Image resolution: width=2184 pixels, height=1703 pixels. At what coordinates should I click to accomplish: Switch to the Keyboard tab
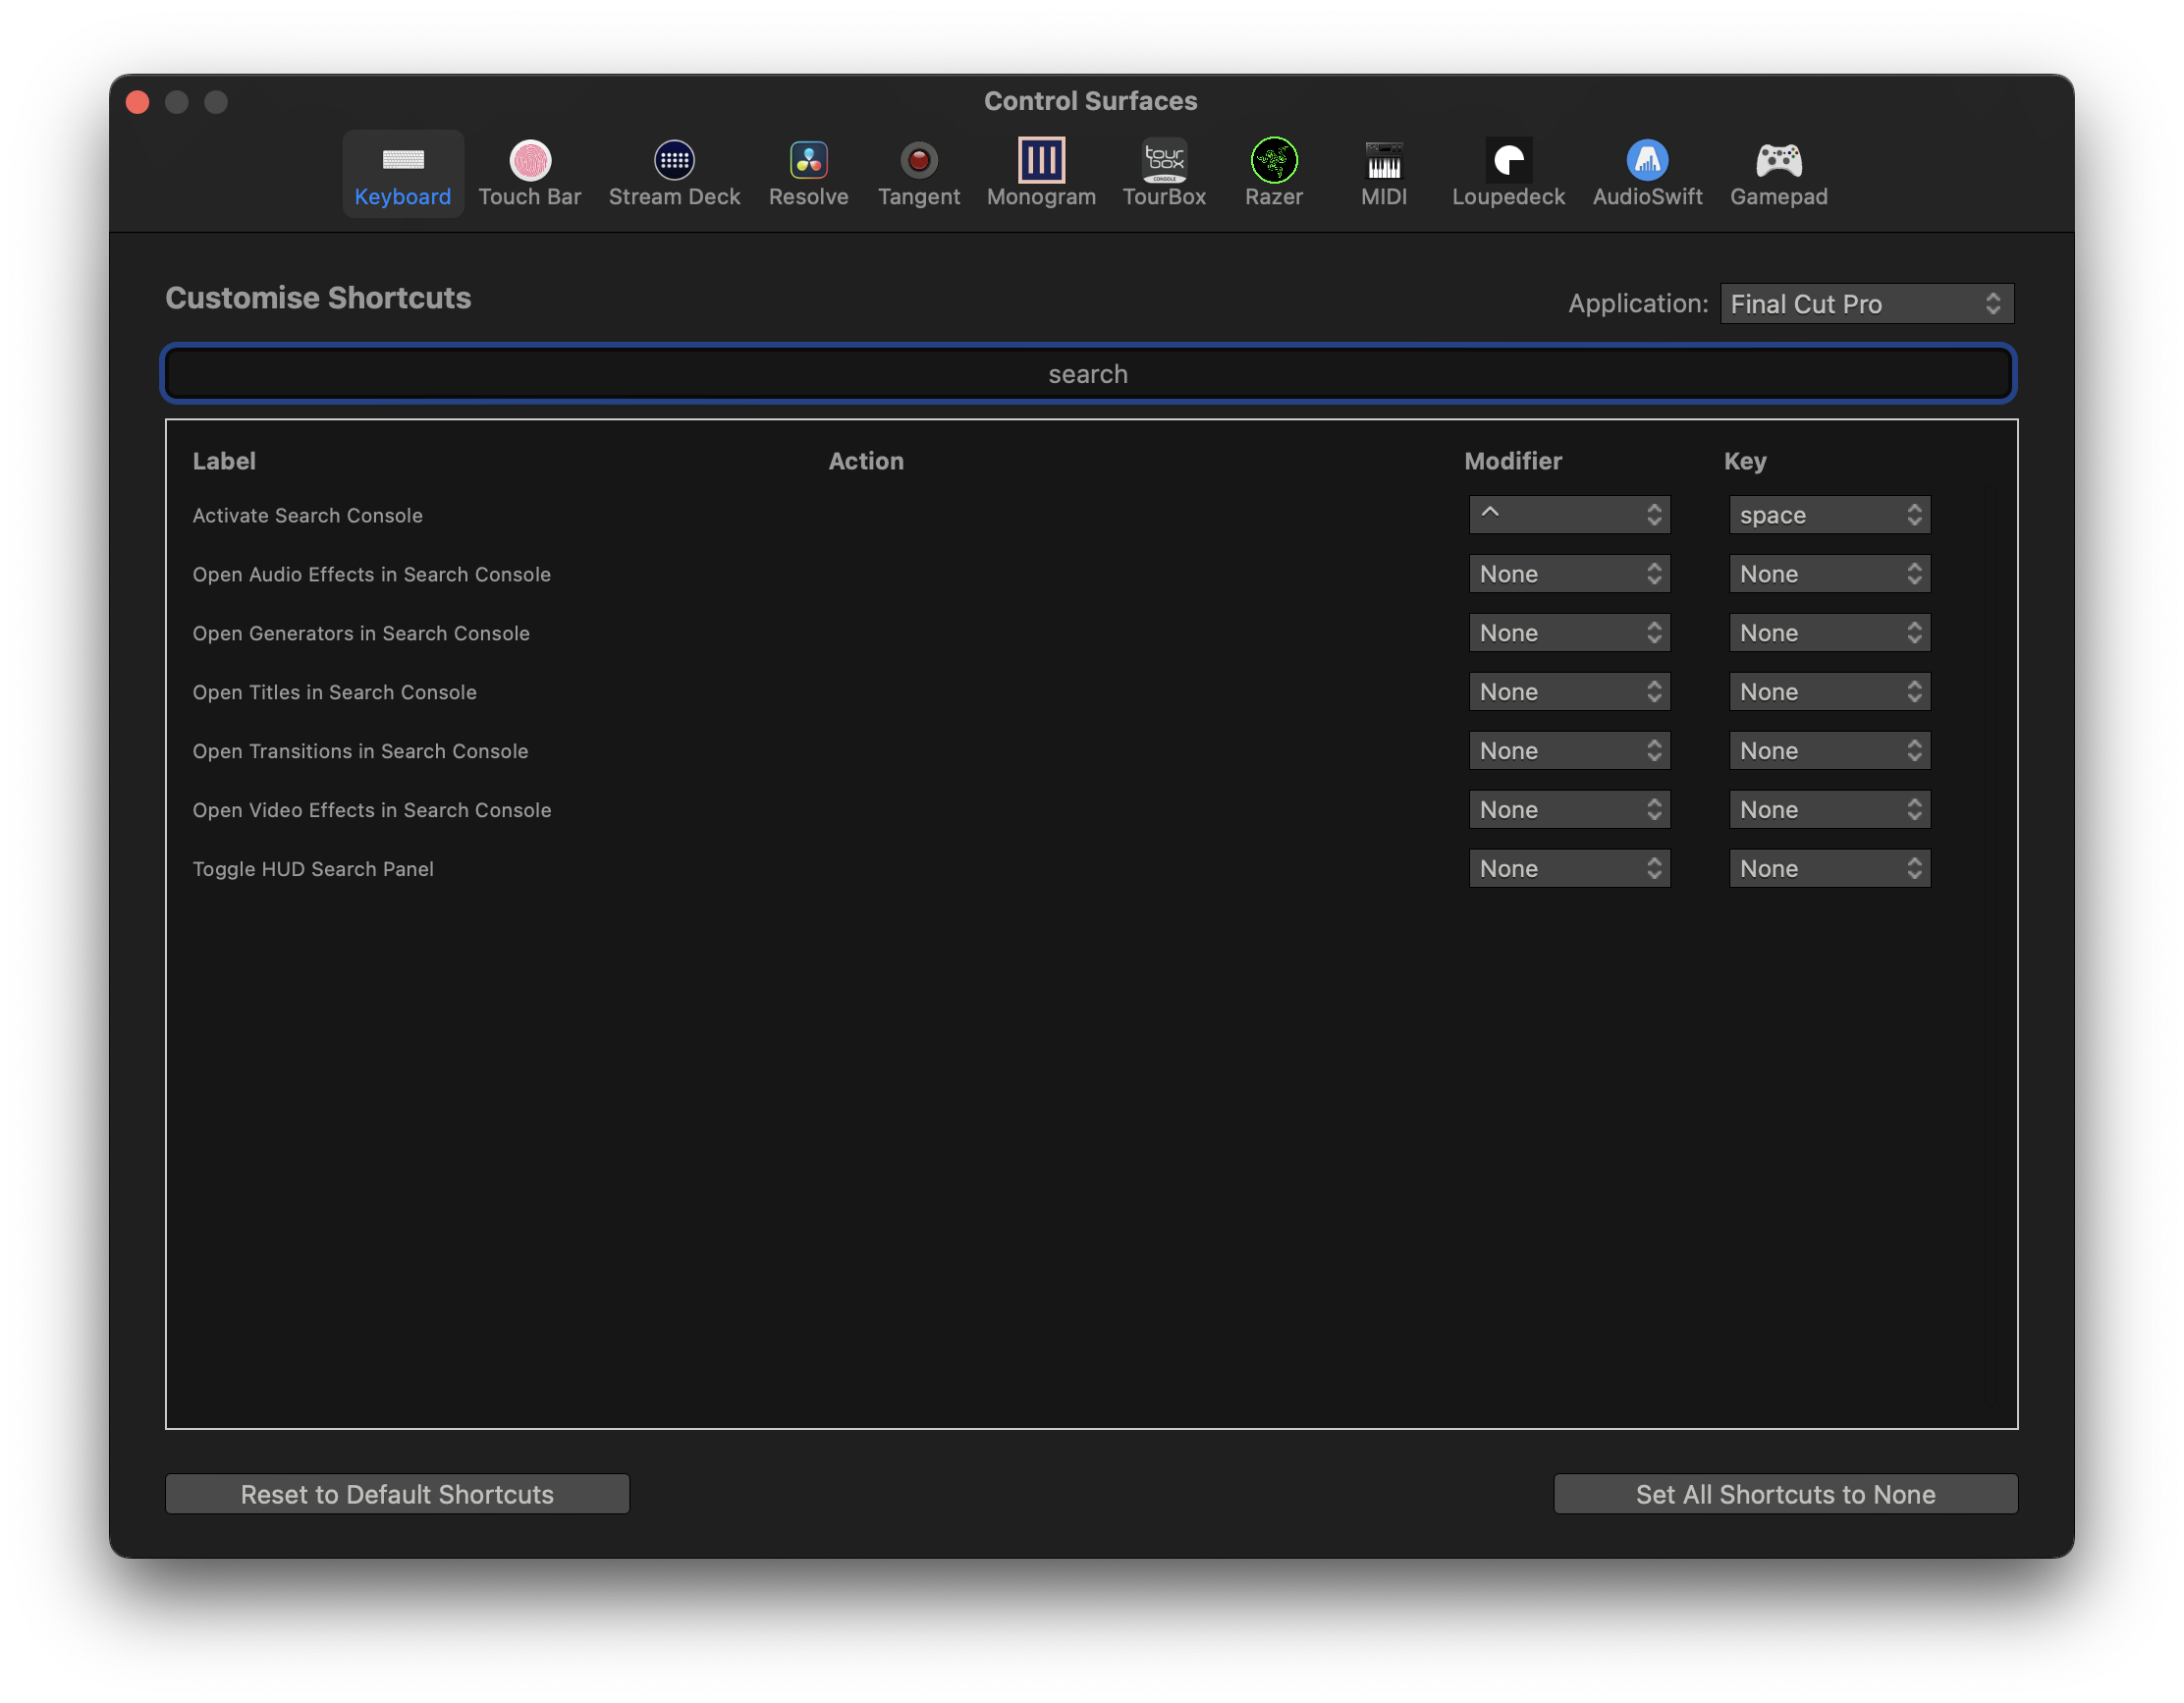tap(403, 172)
